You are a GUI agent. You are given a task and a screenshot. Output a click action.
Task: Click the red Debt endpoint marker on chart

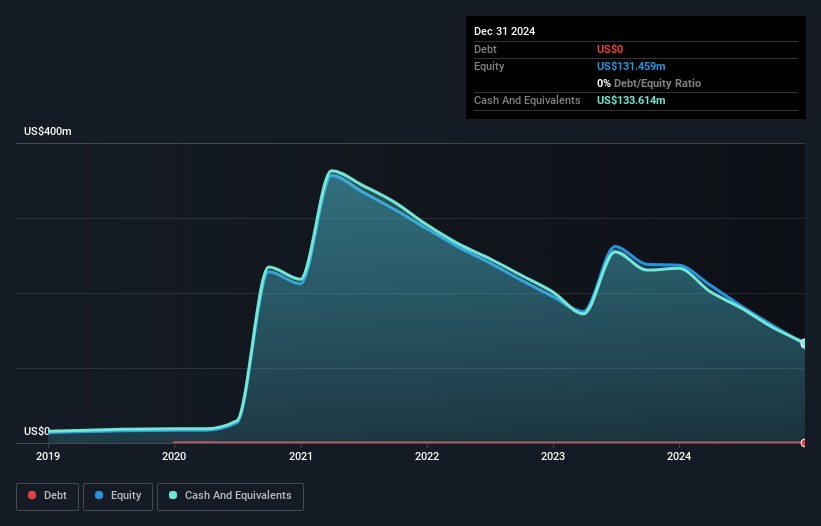[x=803, y=442]
